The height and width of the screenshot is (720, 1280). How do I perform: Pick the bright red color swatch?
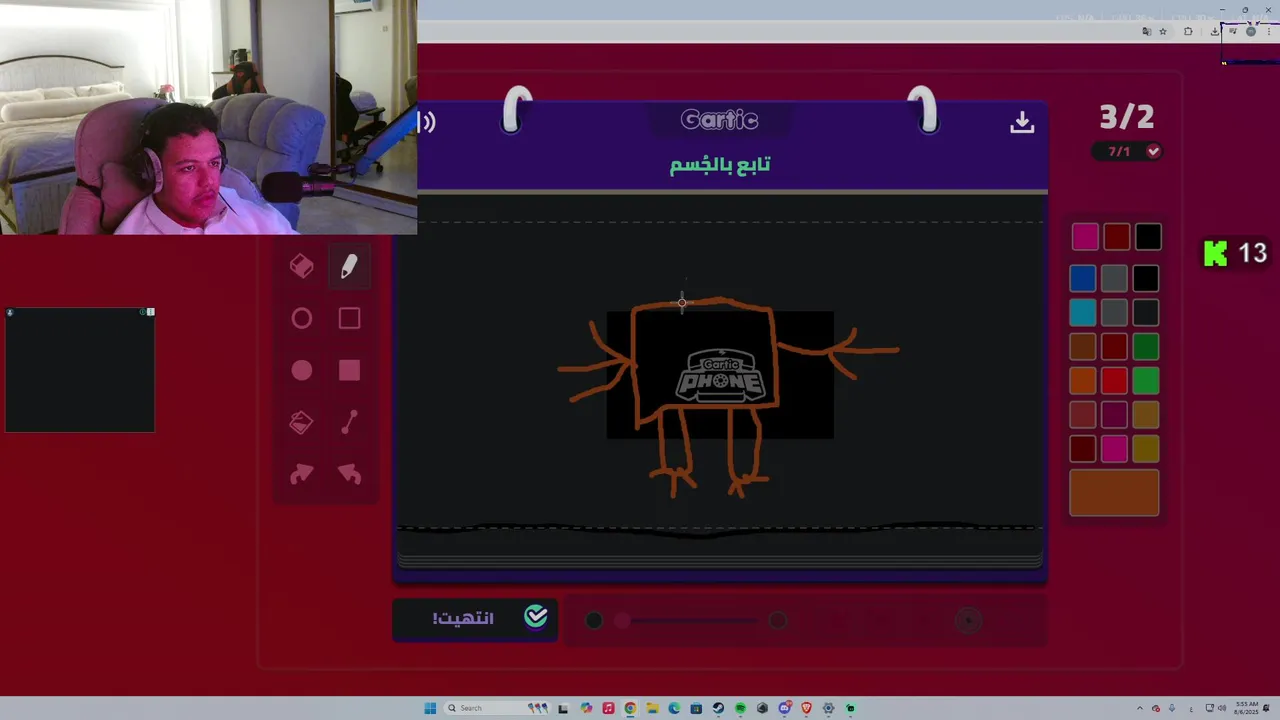[x=1114, y=381]
